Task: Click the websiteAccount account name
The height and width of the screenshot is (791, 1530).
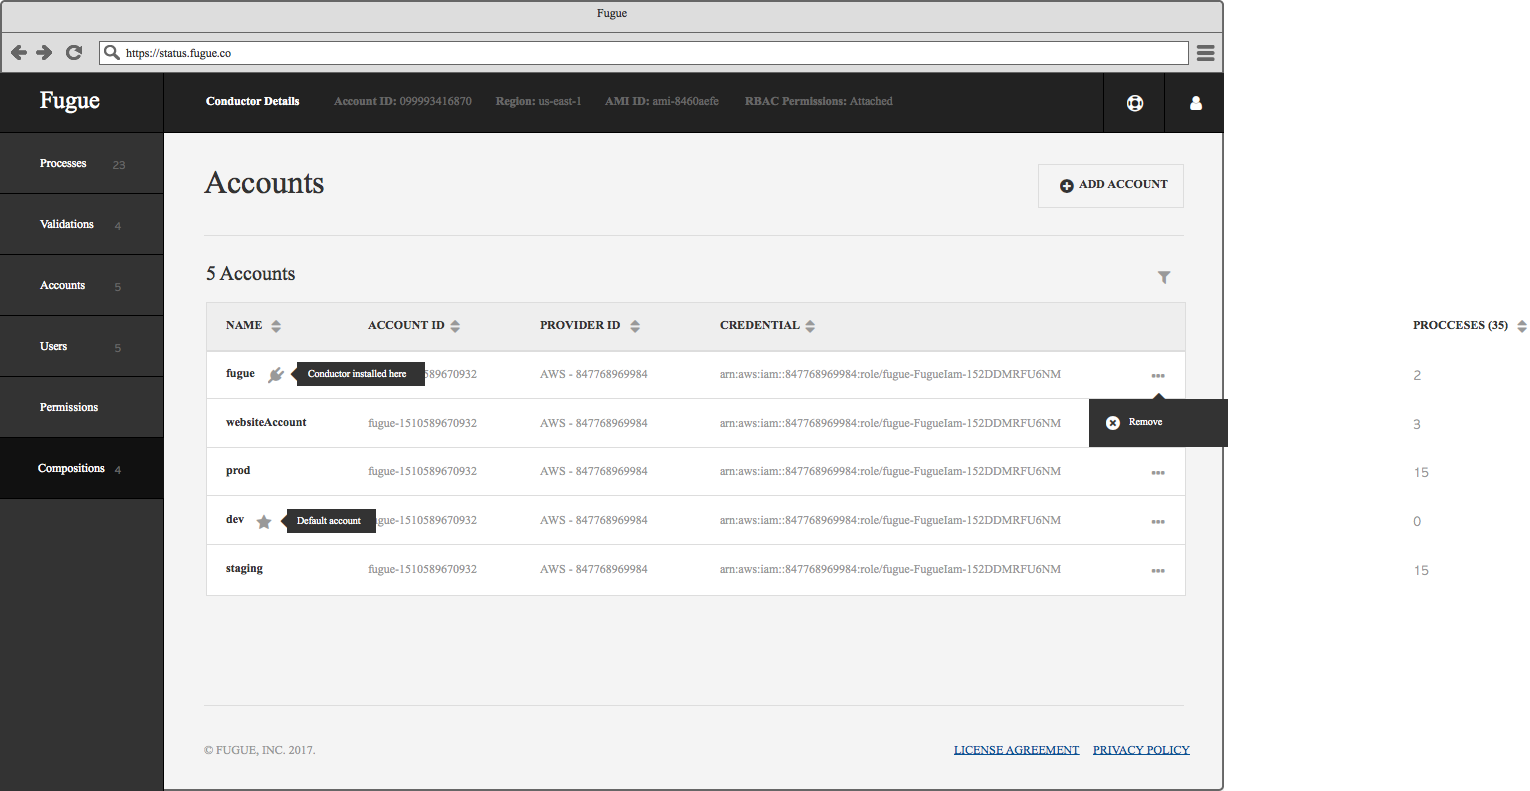Action: click(266, 422)
